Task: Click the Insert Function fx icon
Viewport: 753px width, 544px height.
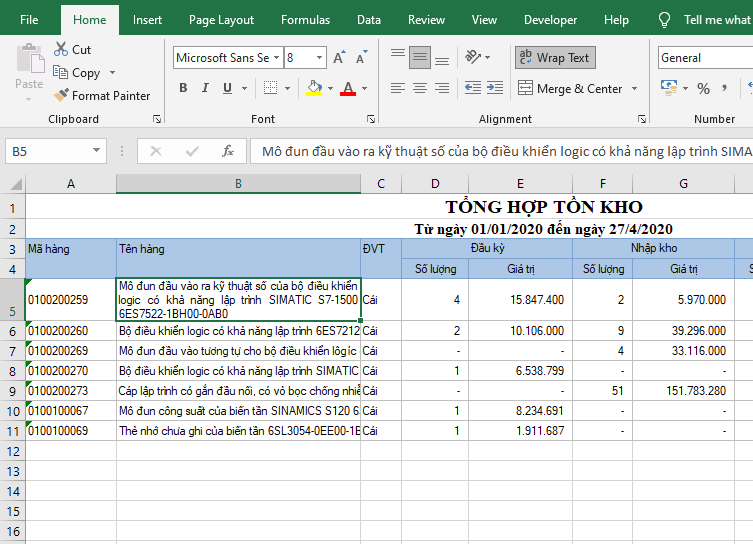Action: click(228, 151)
